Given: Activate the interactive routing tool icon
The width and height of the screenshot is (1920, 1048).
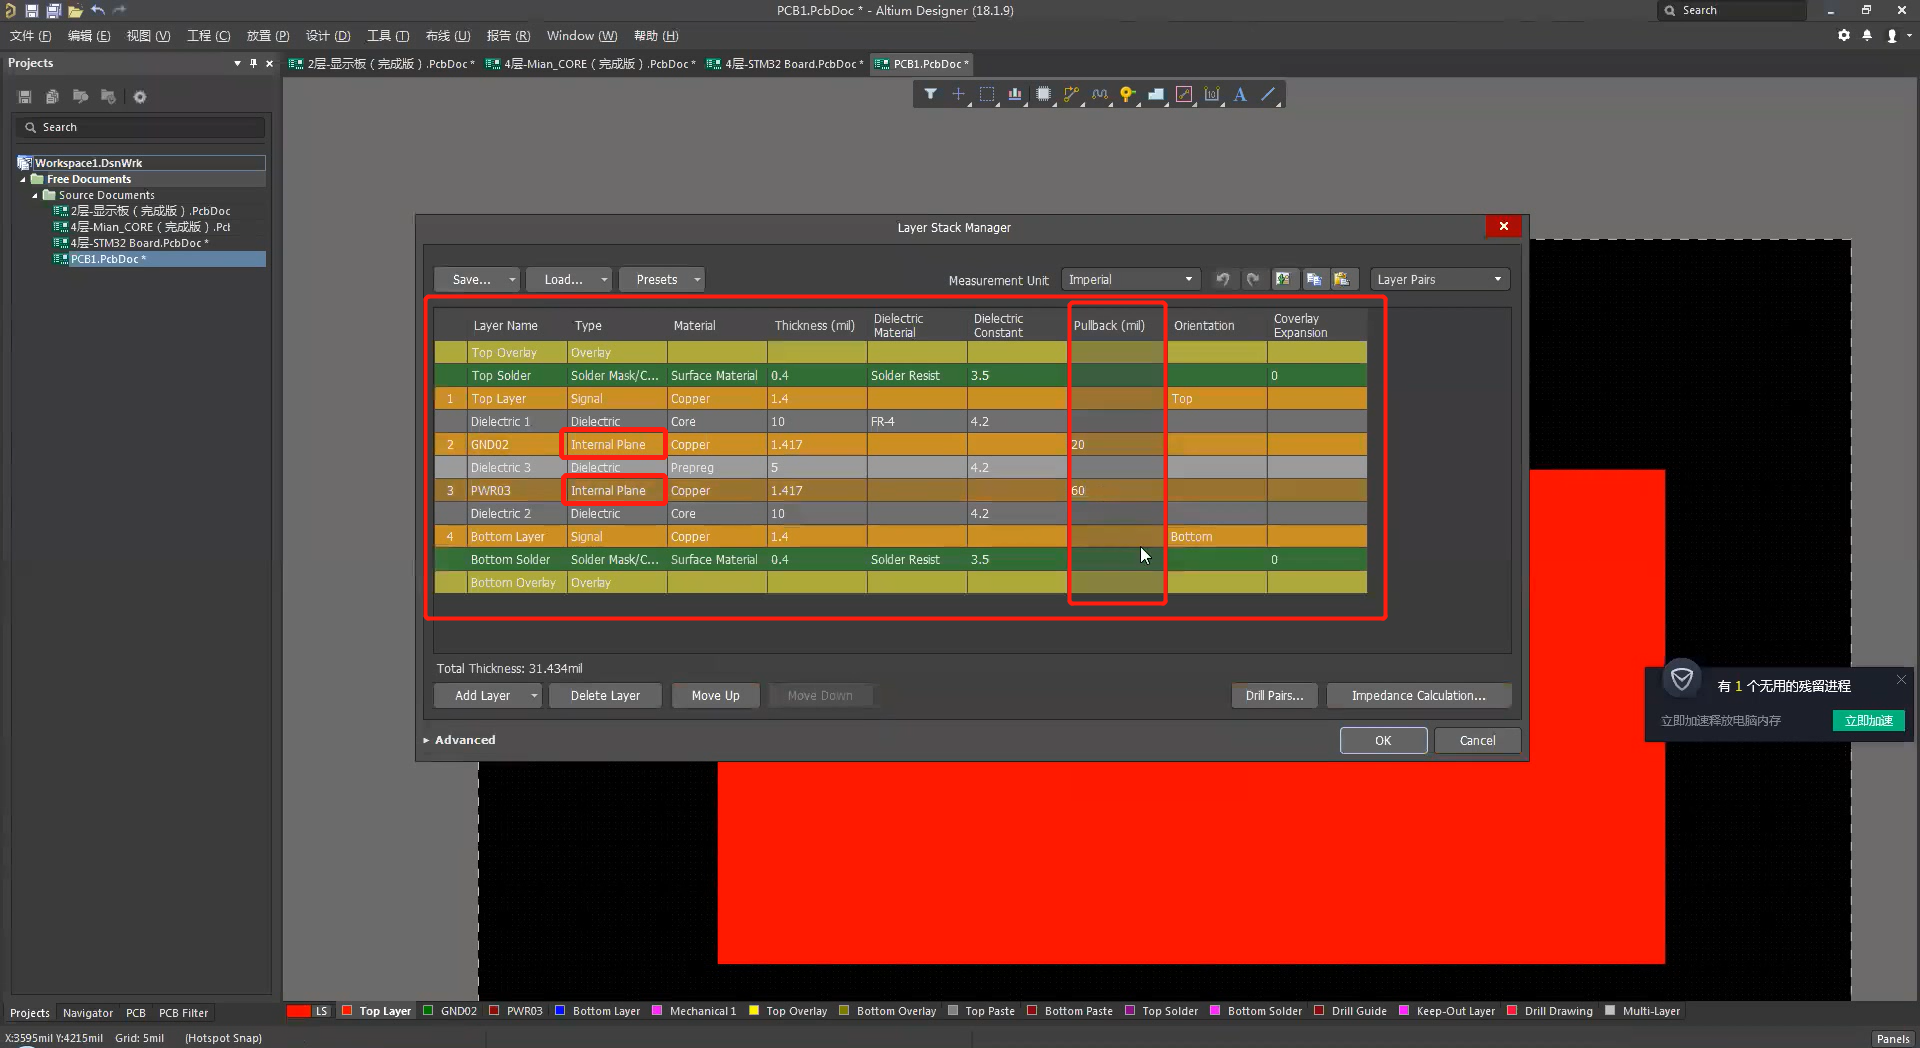Looking at the screenshot, I should pos(1071,94).
